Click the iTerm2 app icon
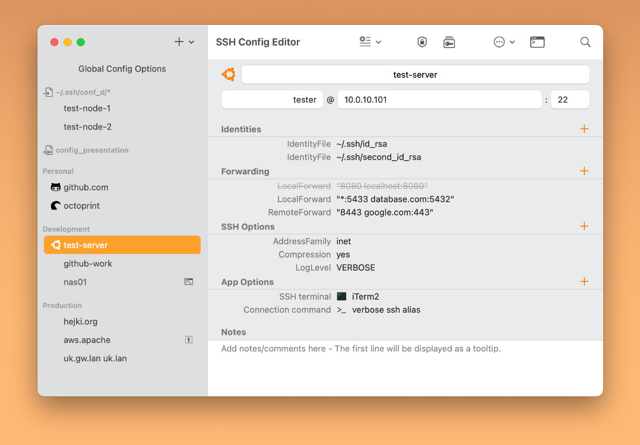Screen dimensions: 640x445 pos(342,296)
